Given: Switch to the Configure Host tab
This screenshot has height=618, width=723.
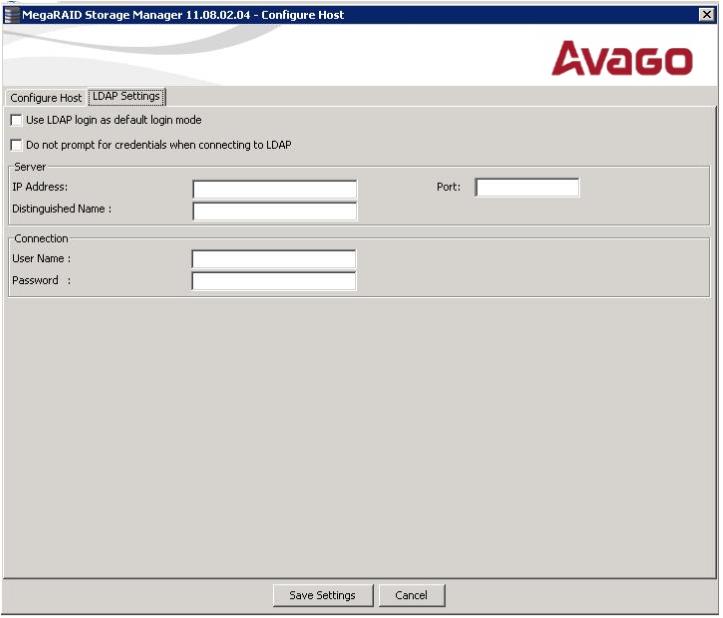Looking at the screenshot, I should (46, 97).
